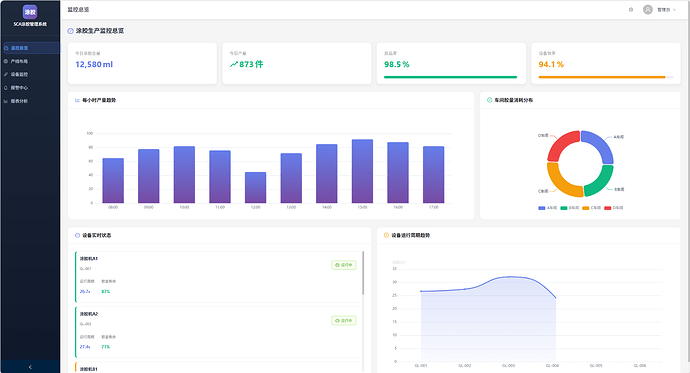Click the orange icon beside 设备运行周期趋势

pyautogui.click(x=386, y=235)
